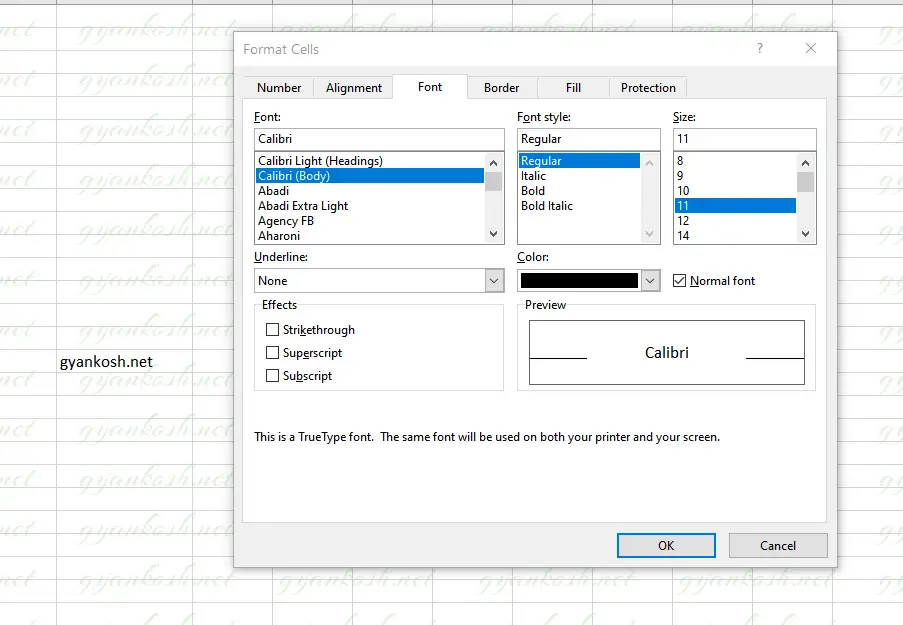The height and width of the screenshot is (625, 903).
Task: Choose font size 10
Action: [735, 191]
